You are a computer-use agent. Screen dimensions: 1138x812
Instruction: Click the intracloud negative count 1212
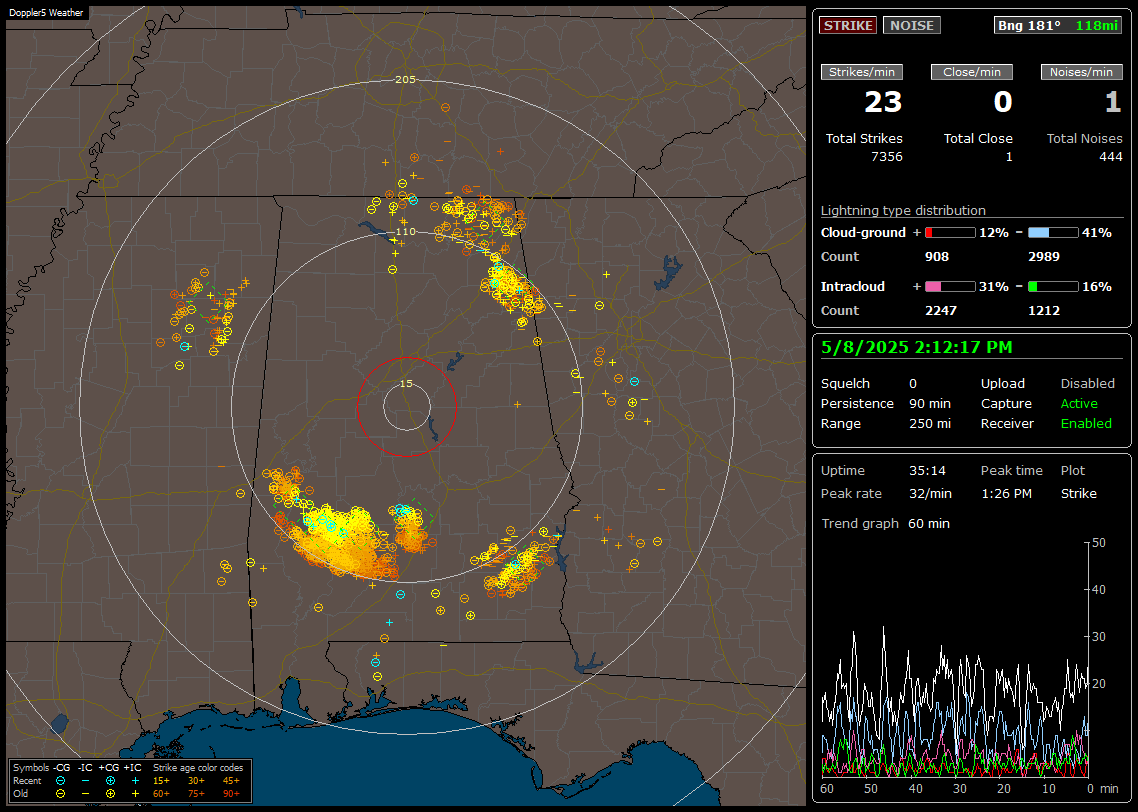[1044, 311]
